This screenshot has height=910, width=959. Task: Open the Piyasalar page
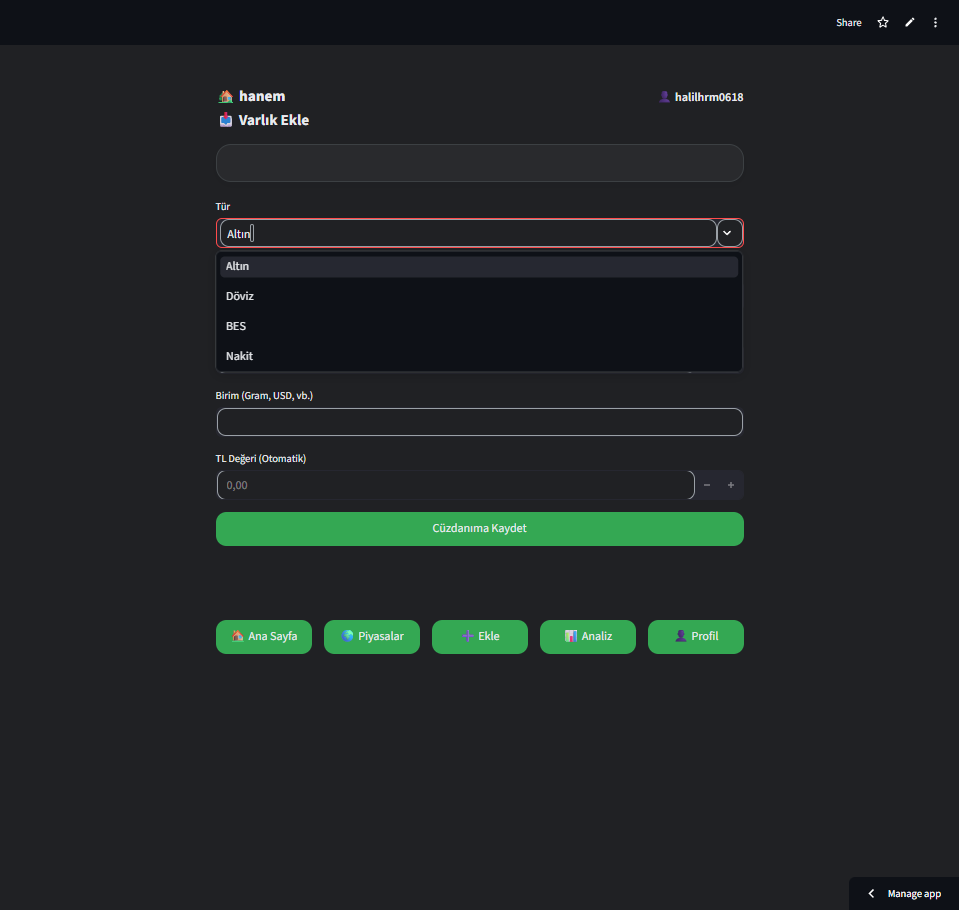(x=372, y=637)
